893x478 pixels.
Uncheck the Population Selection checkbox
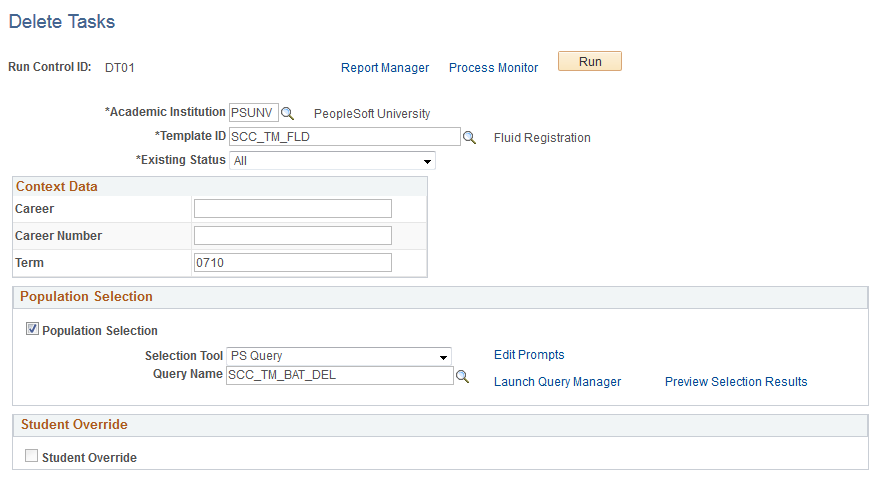coord(32,329)
